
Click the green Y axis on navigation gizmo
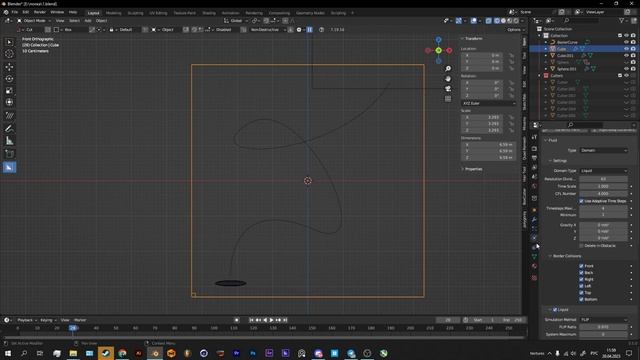click(x=438, y=51)
